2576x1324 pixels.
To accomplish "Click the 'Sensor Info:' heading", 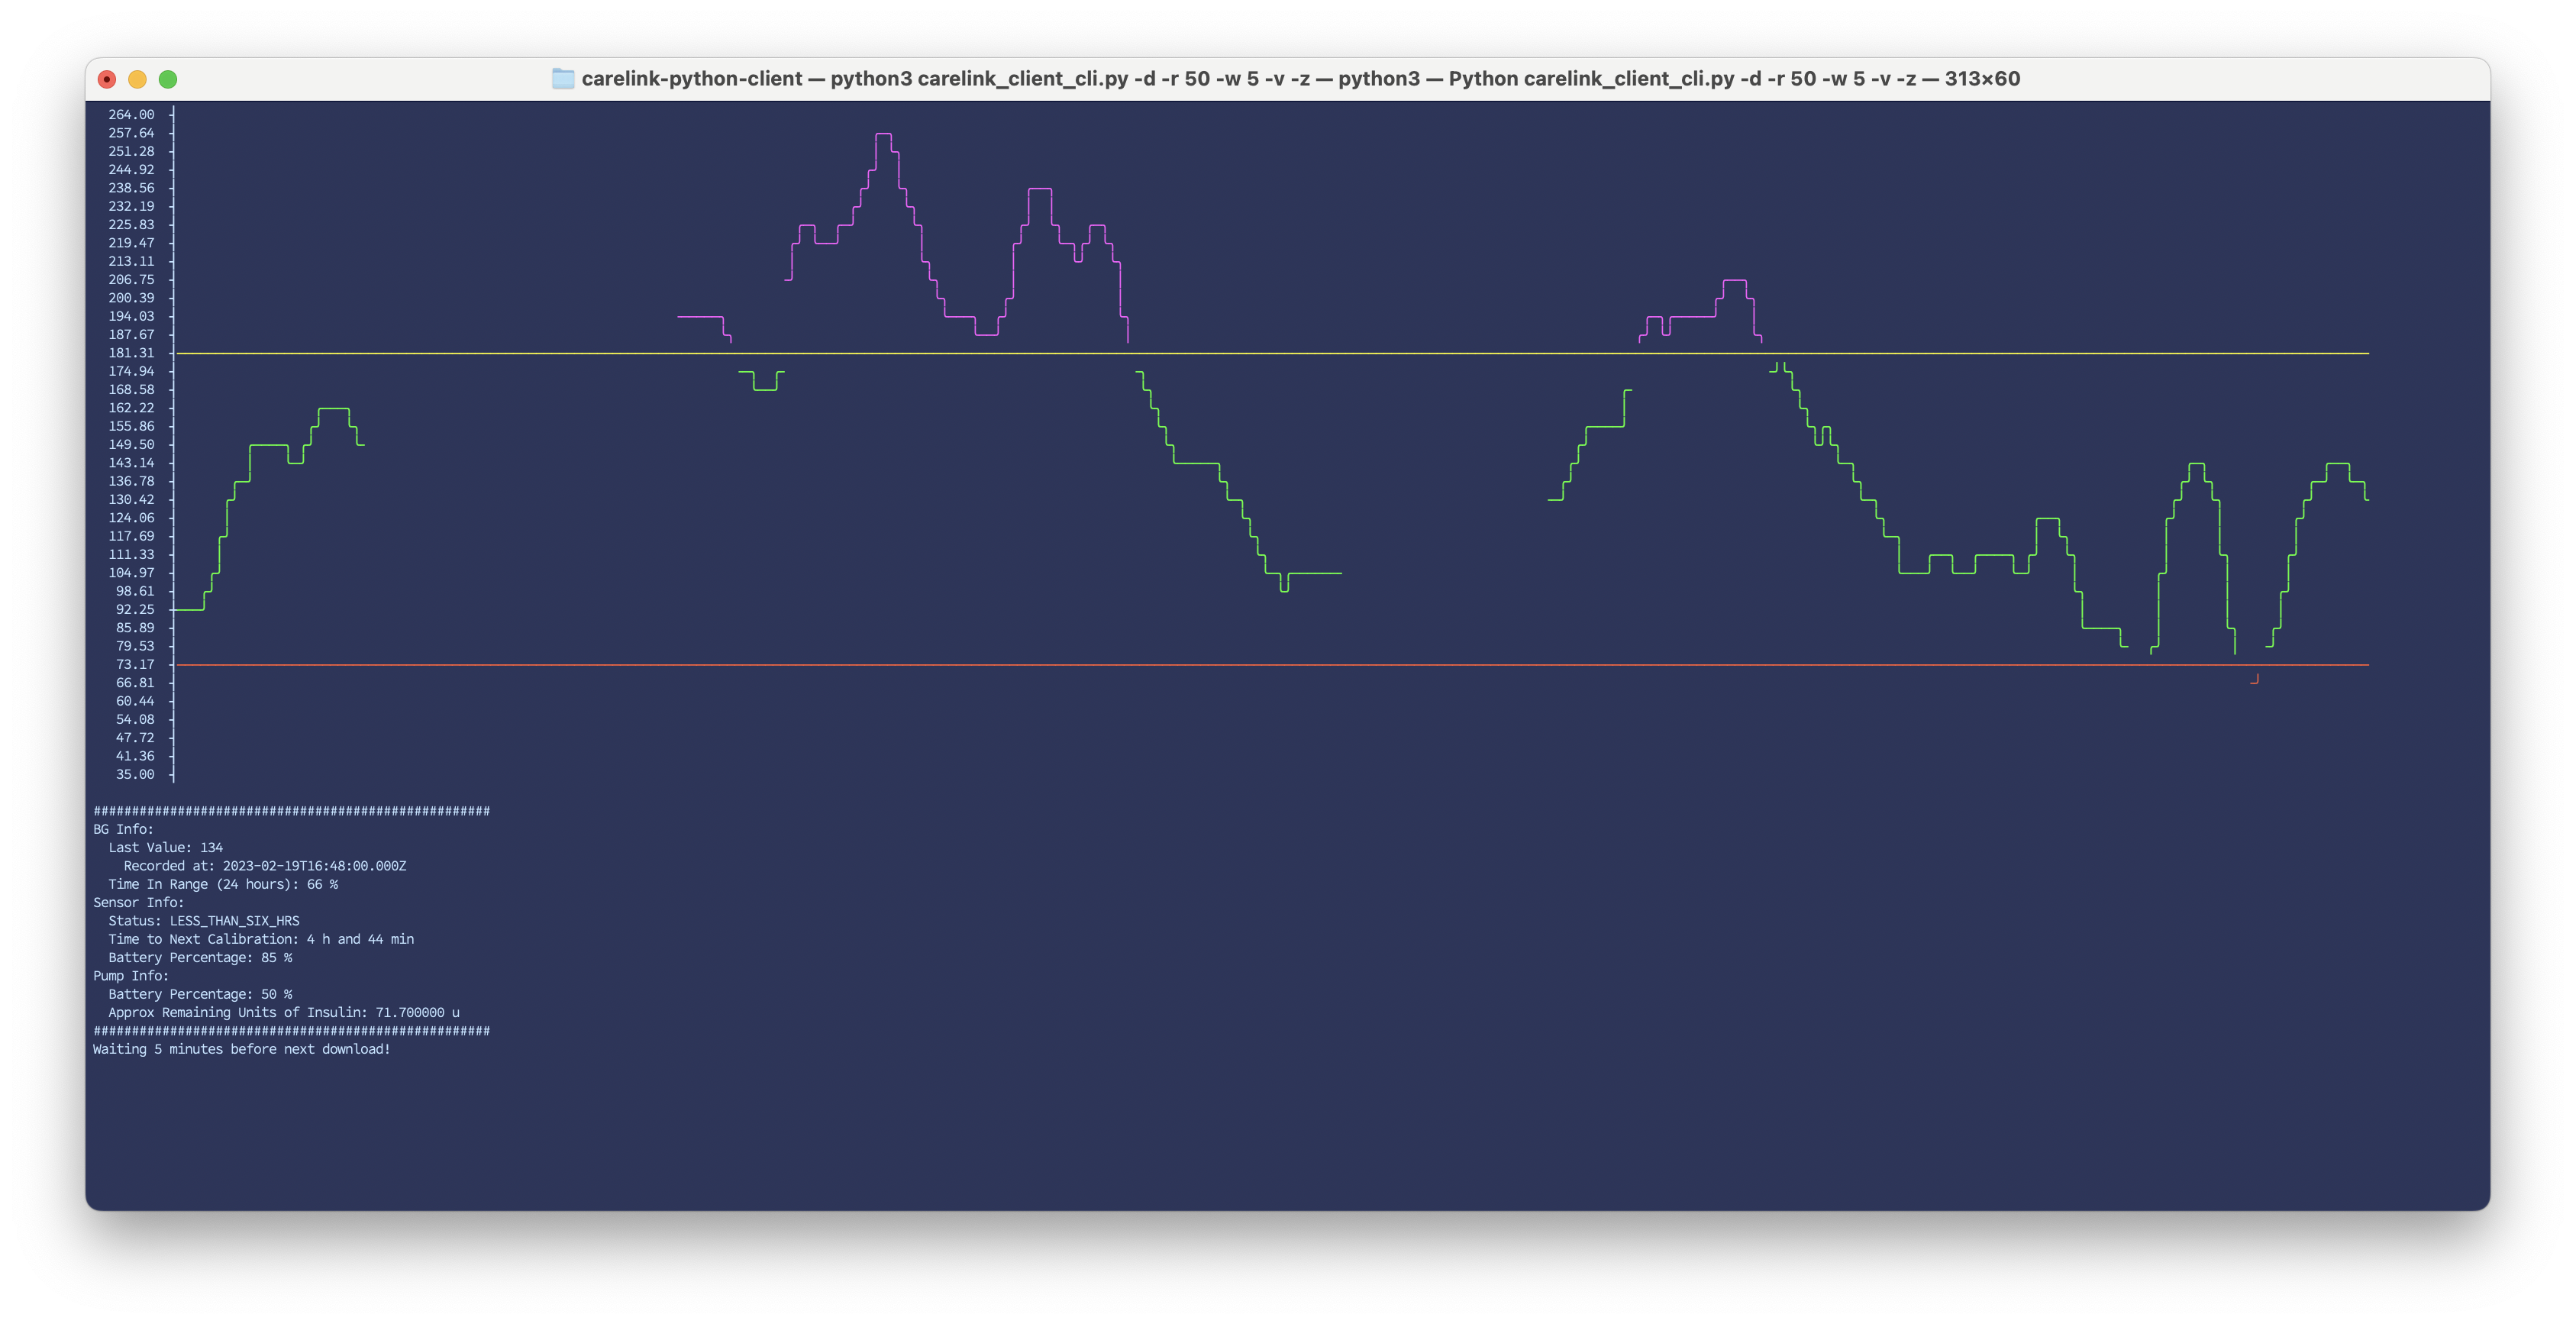I will coord(138,902).
